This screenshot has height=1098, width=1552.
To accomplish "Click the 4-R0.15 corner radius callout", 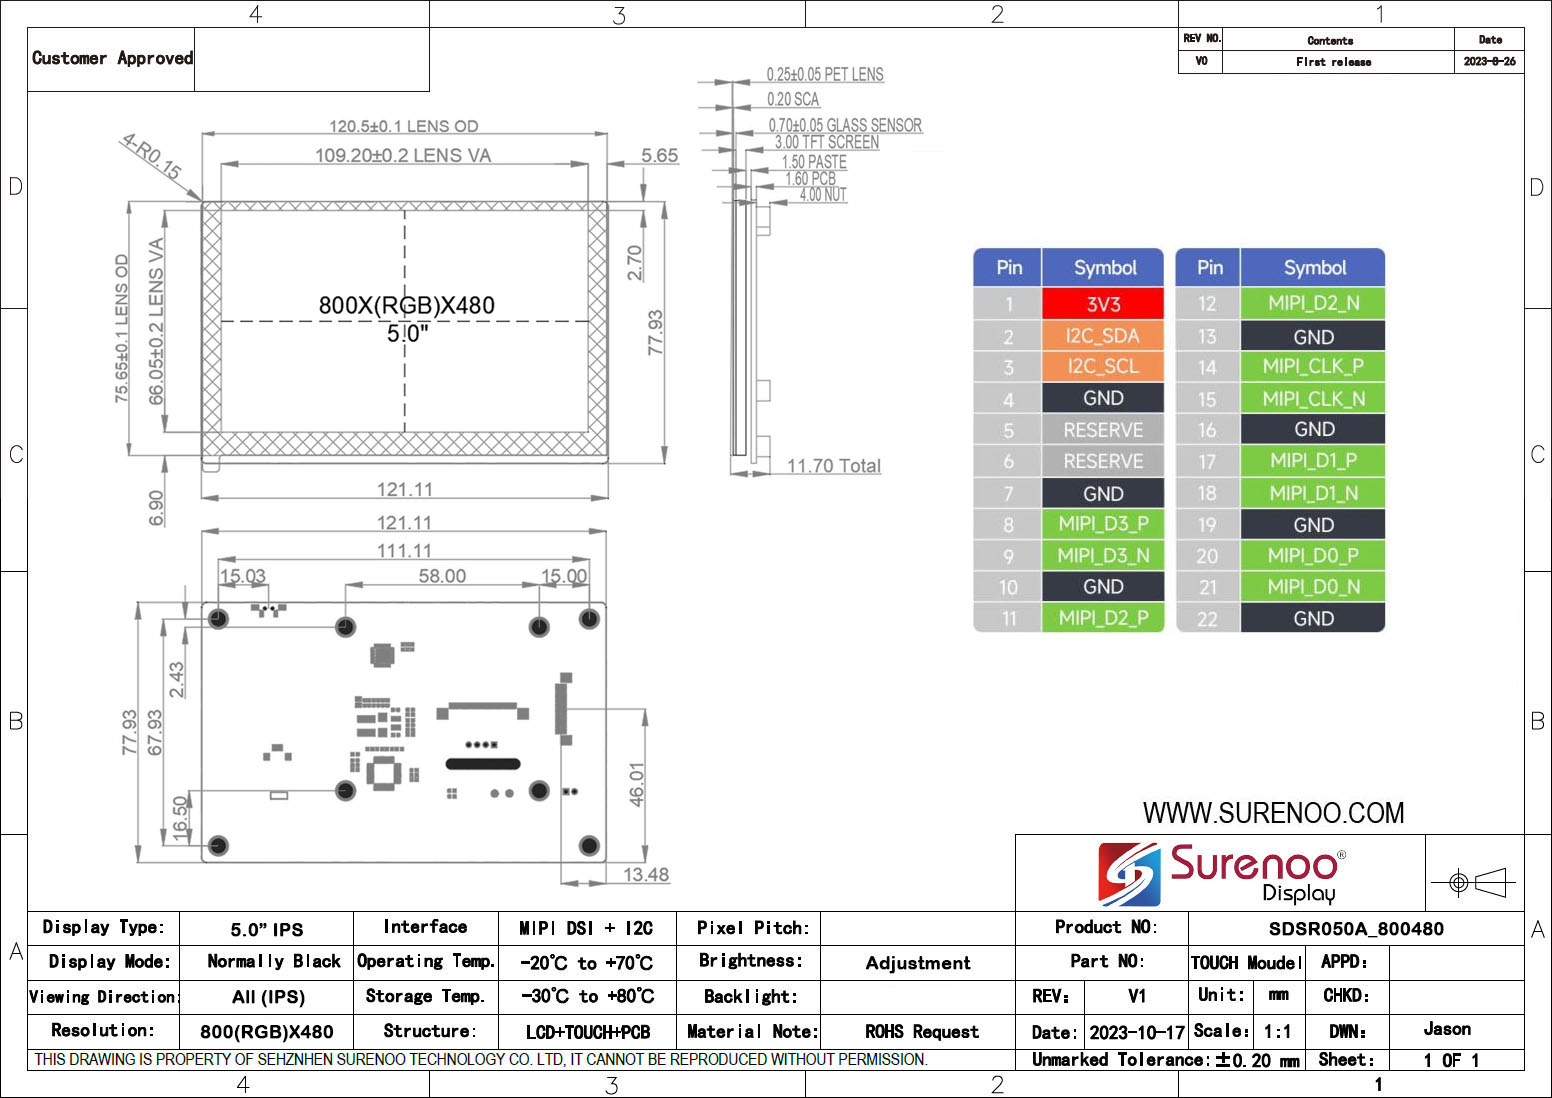I will (152, 157).
